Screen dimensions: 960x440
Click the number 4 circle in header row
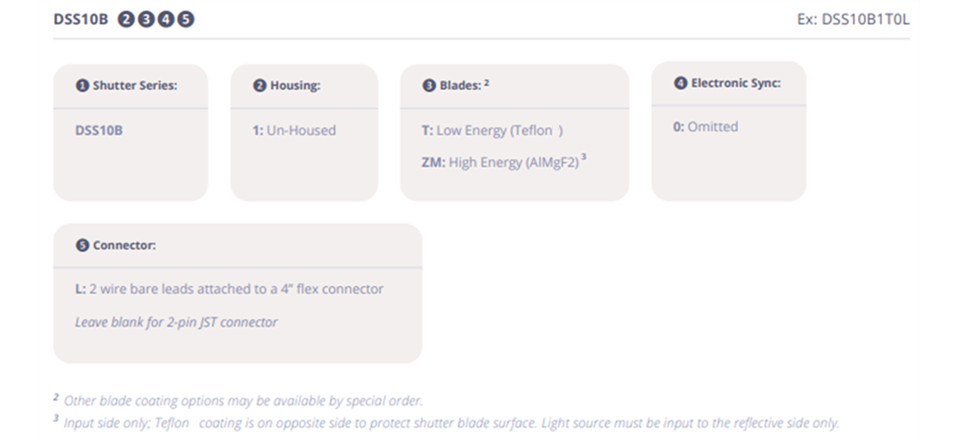point(166,19)
